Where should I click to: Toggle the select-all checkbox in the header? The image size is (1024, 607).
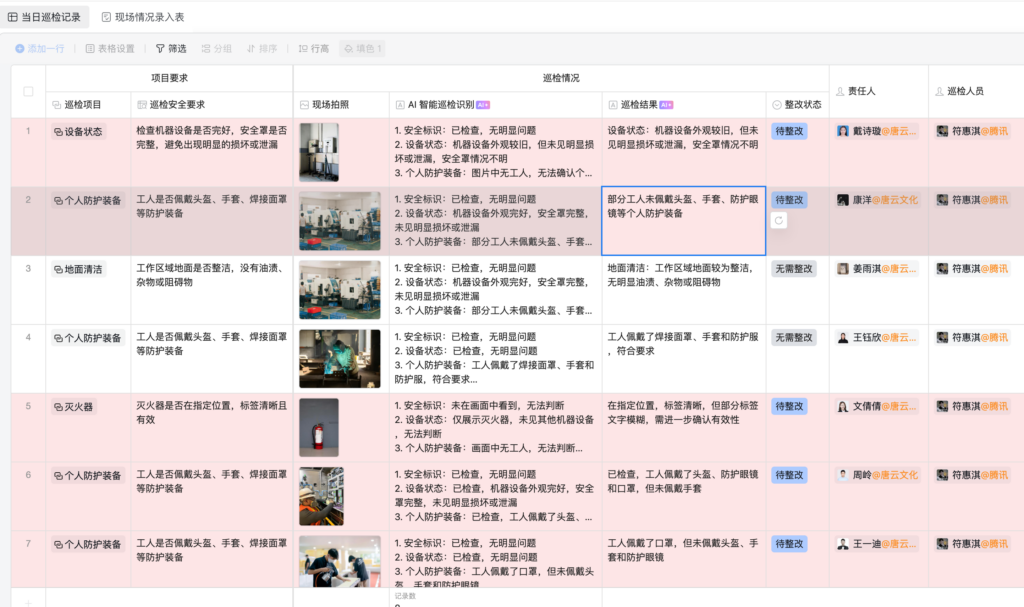point(28,91)
